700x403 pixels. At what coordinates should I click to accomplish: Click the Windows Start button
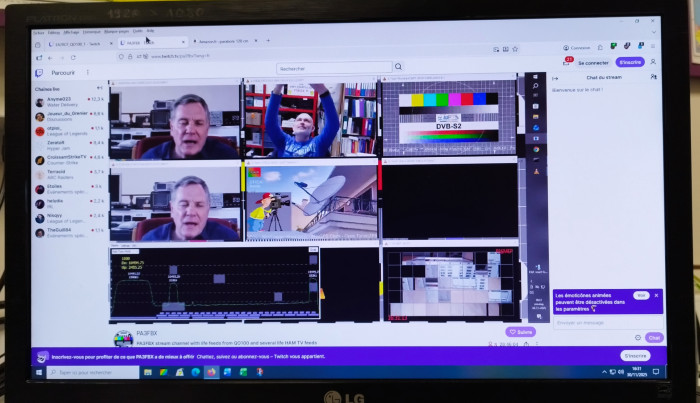pos(39,372)
